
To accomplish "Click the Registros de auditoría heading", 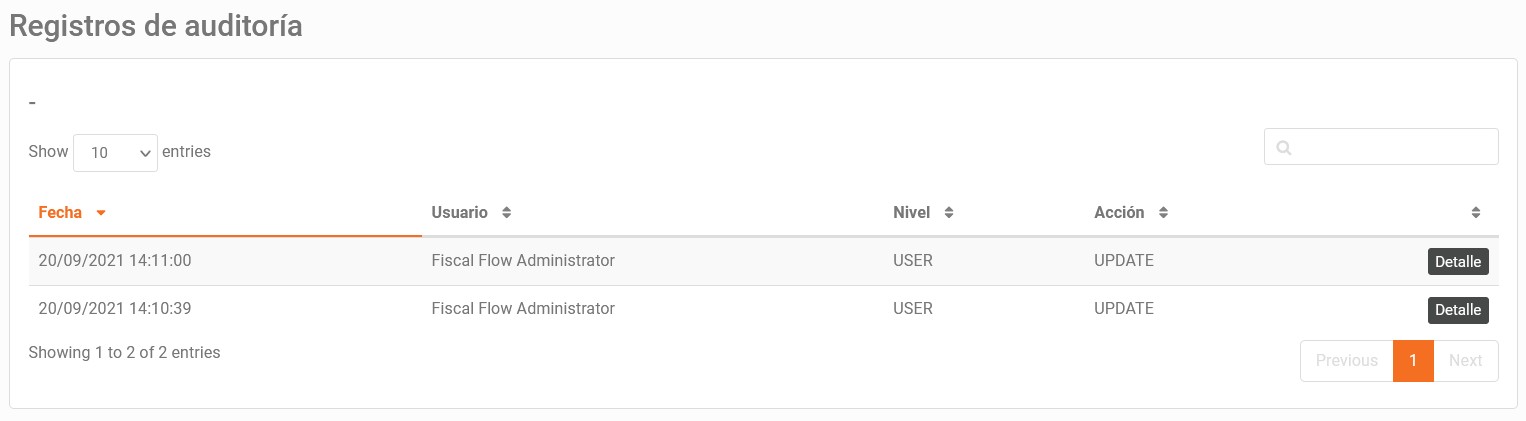I will pyautogui.click(x=156, y=27).
